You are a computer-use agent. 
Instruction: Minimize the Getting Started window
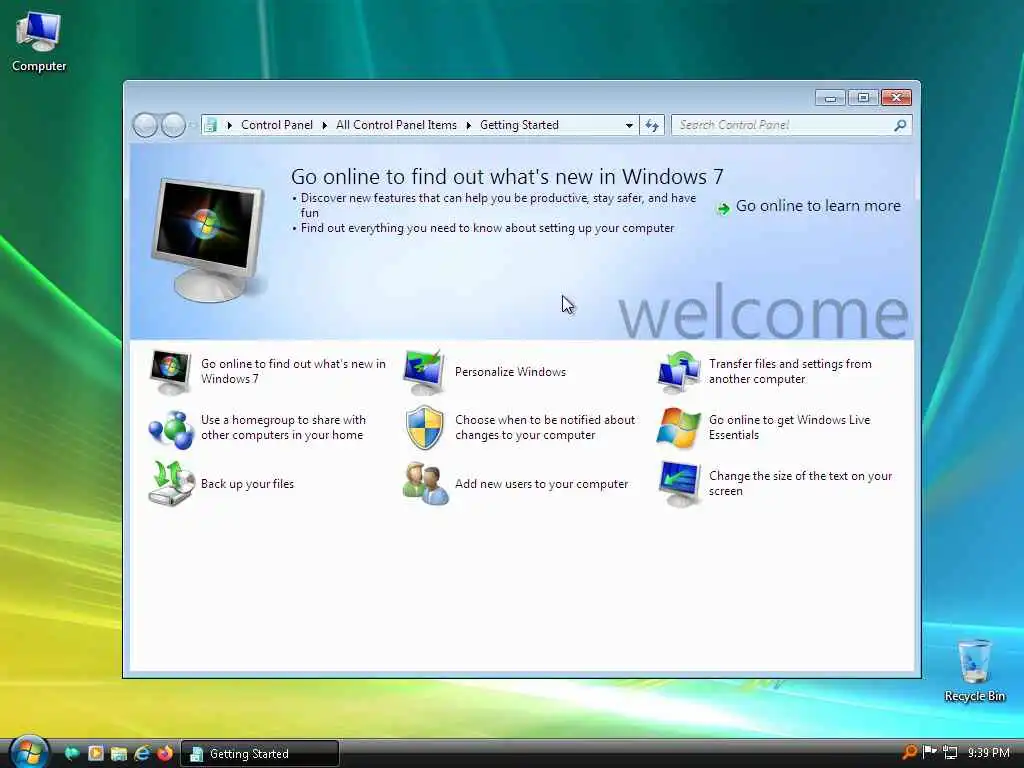click(830, 98)
